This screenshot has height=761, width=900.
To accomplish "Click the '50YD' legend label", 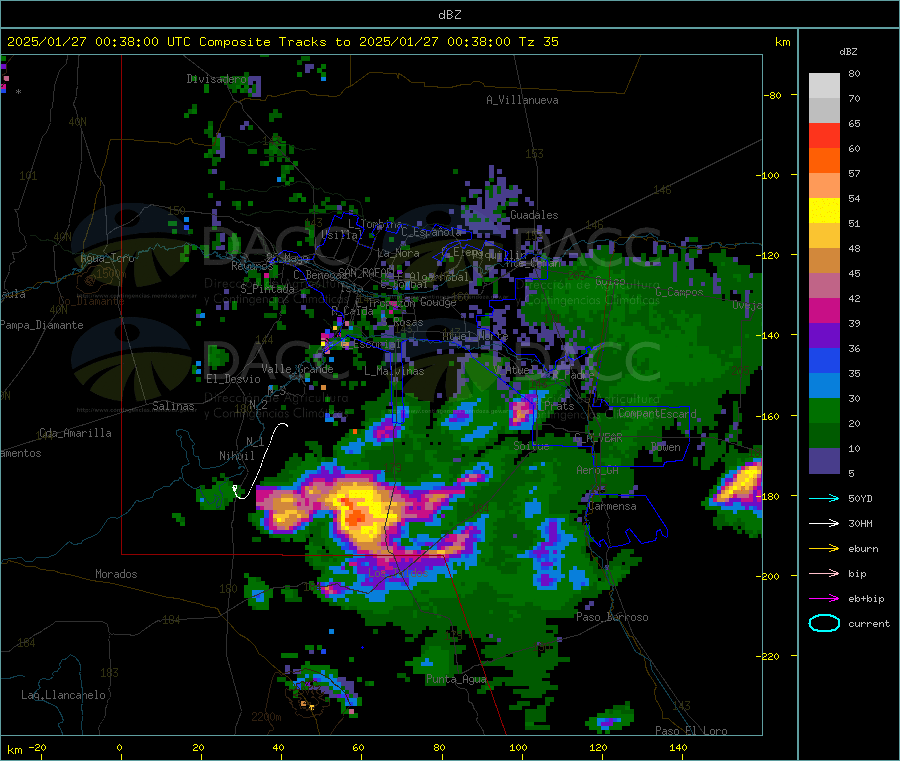I will coord(860,498).
